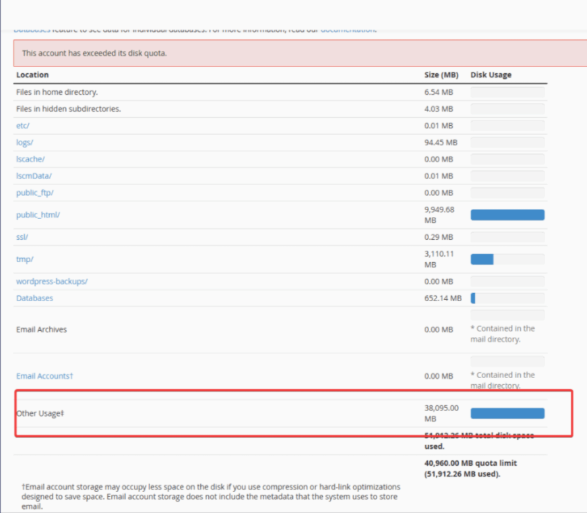The width and height of the screenshot is (587, 523).
Task: Open the public_html/ directory link
Action: click(x=38, y=215)
